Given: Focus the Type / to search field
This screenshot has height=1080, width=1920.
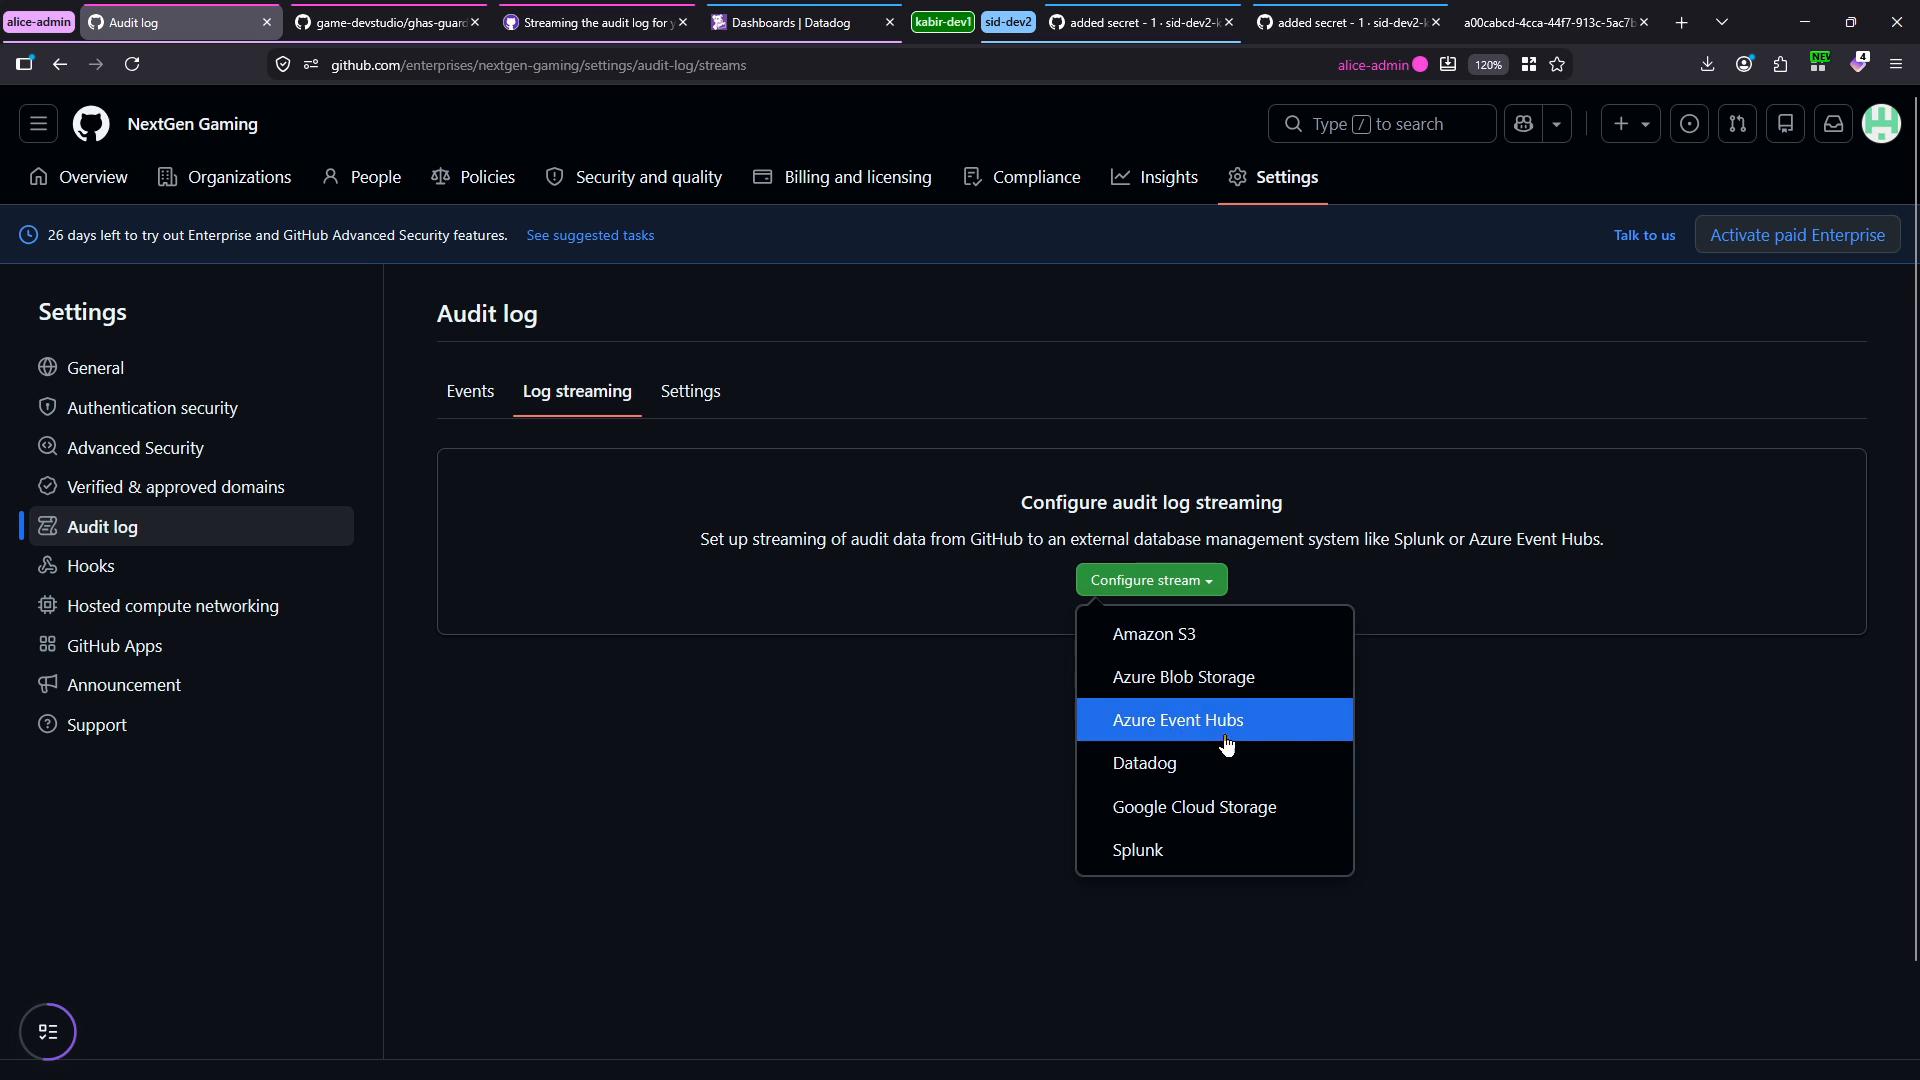Looking at the screenshot, I should tap(1382, 124).
